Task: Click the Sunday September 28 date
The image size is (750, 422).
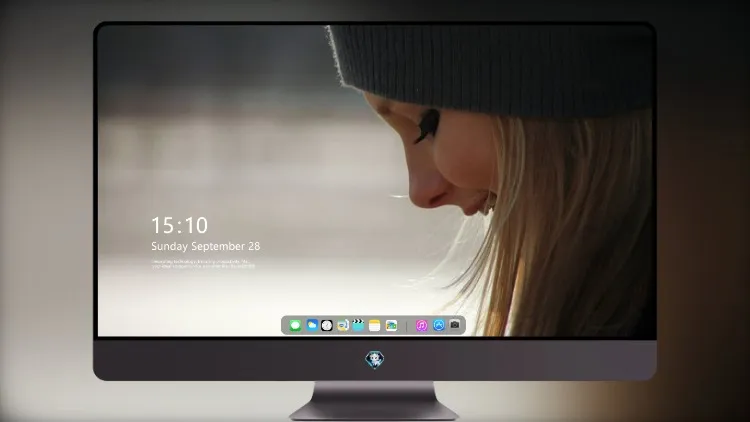Action: (206, 246)
